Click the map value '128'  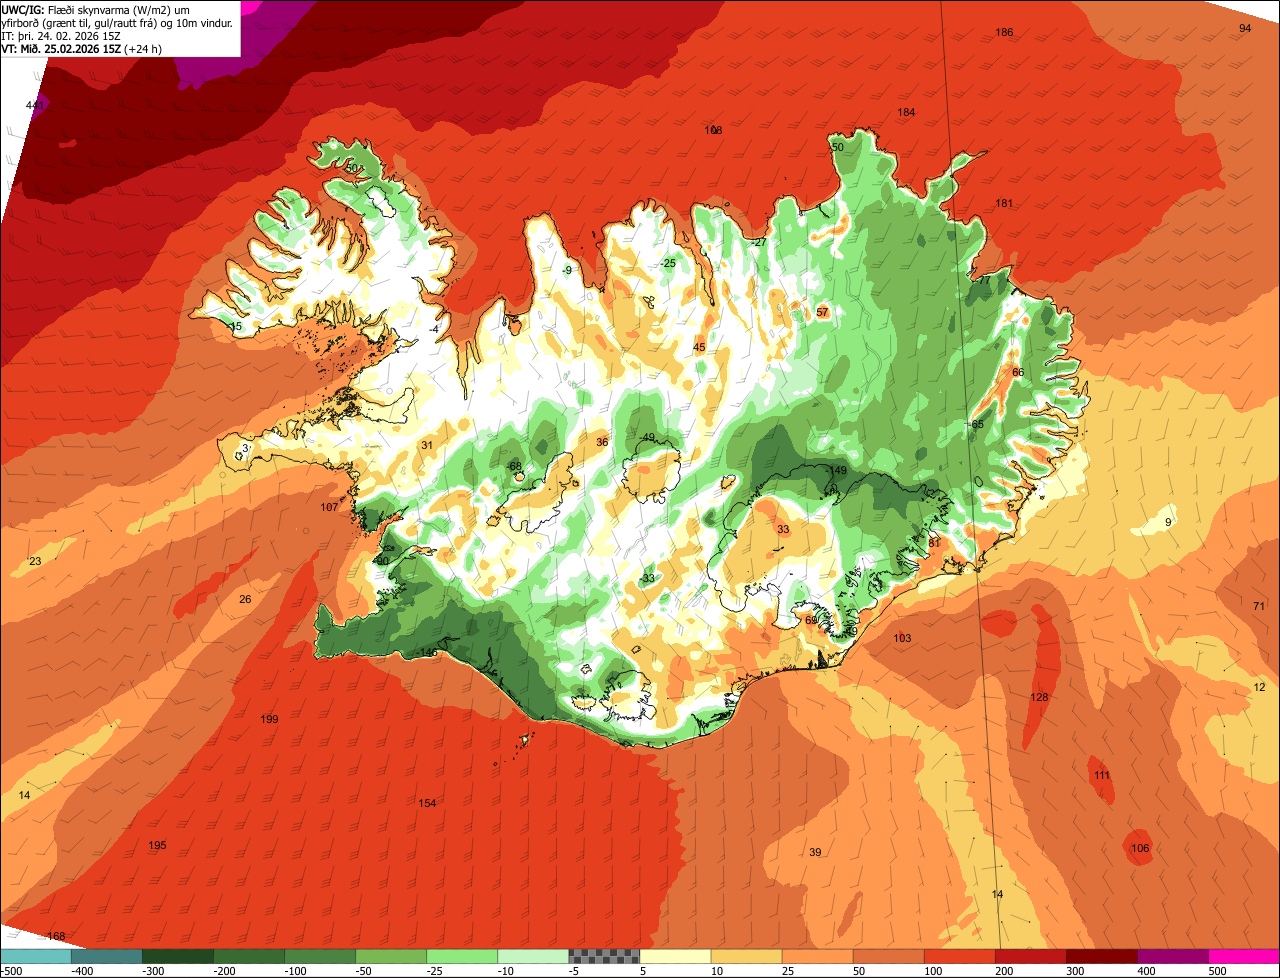[x=1039, y=697]
